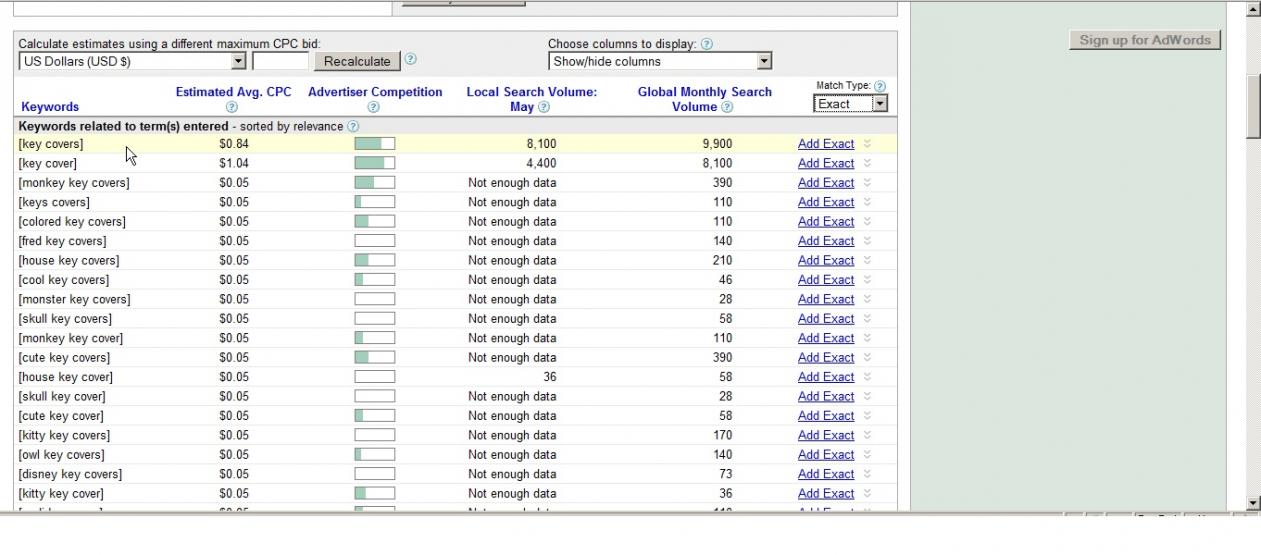Expand chevron beside Add Exact for key cover

(867, 163)
